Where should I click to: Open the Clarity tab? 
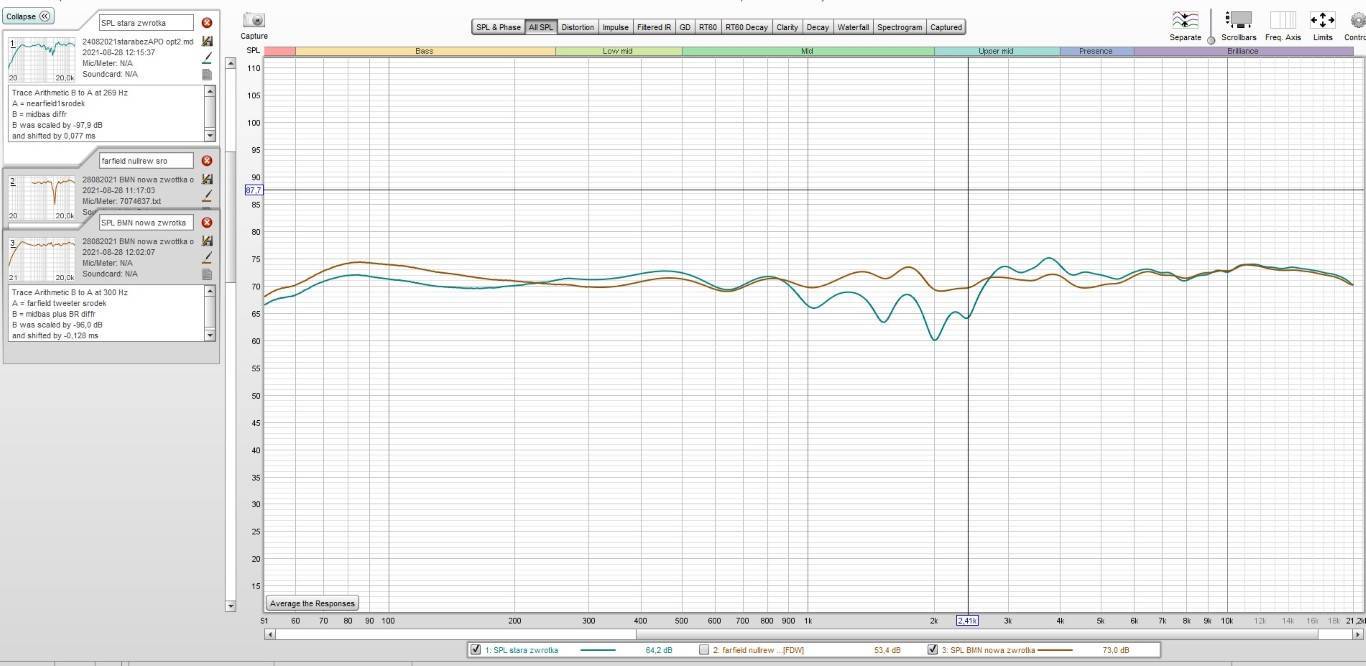[x=787, y=27]
